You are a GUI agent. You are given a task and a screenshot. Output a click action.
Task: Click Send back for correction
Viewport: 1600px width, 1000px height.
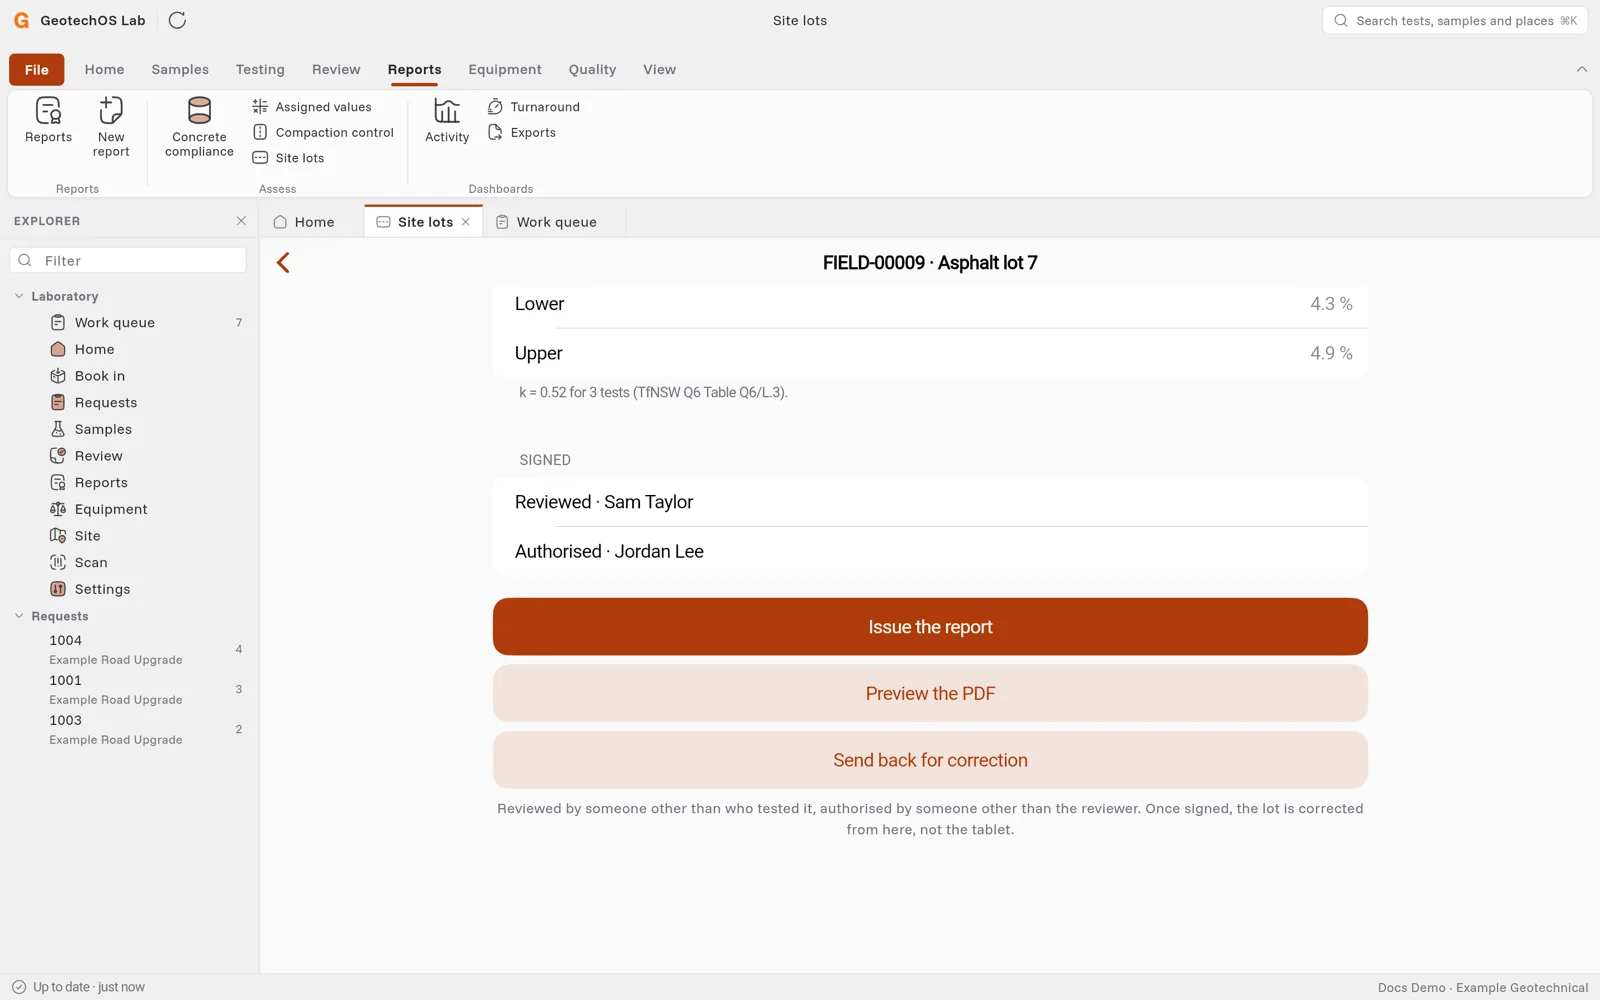[930, 760]
